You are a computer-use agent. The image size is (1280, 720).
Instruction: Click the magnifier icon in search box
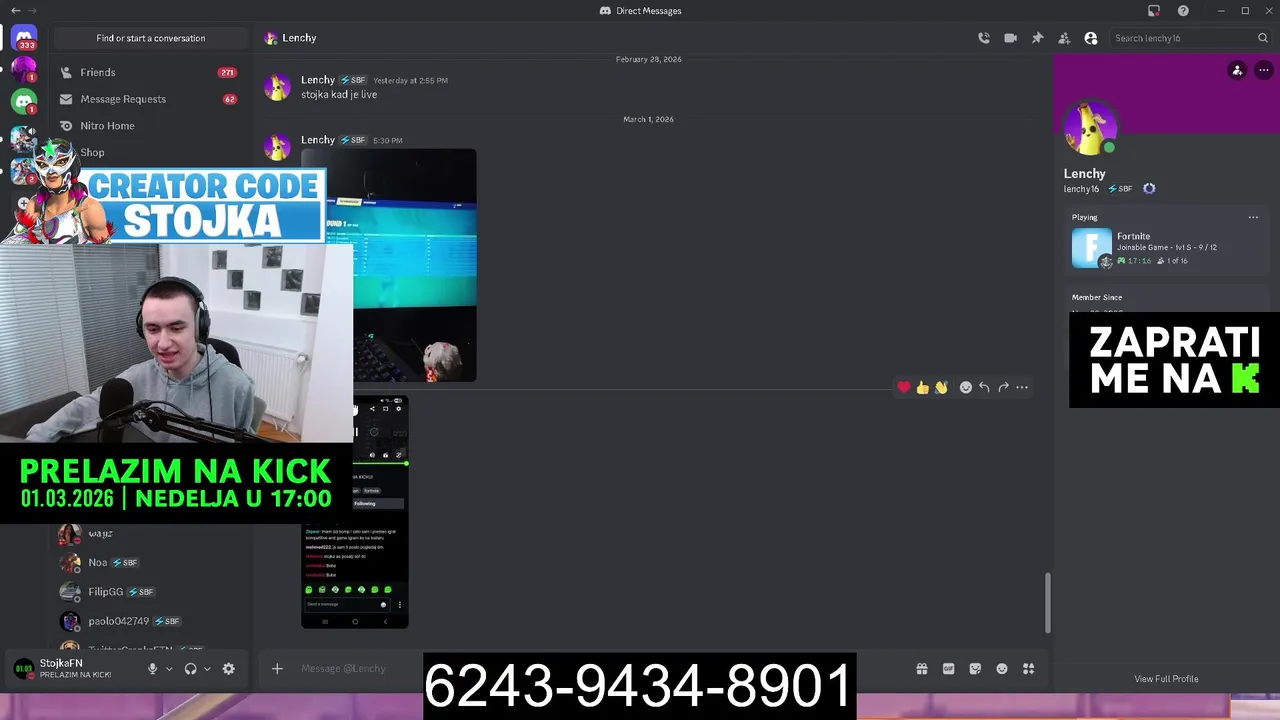coord(1263,38)
